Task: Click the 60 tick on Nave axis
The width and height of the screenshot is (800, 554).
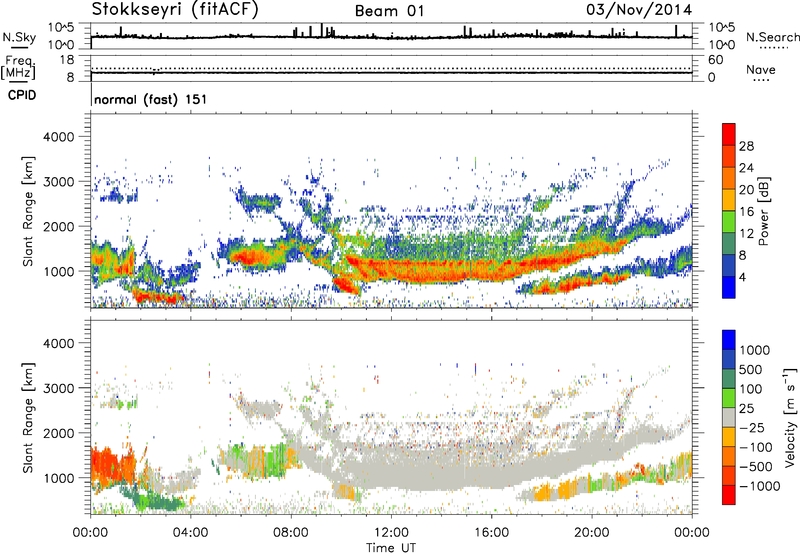Action: coord(715,60)
